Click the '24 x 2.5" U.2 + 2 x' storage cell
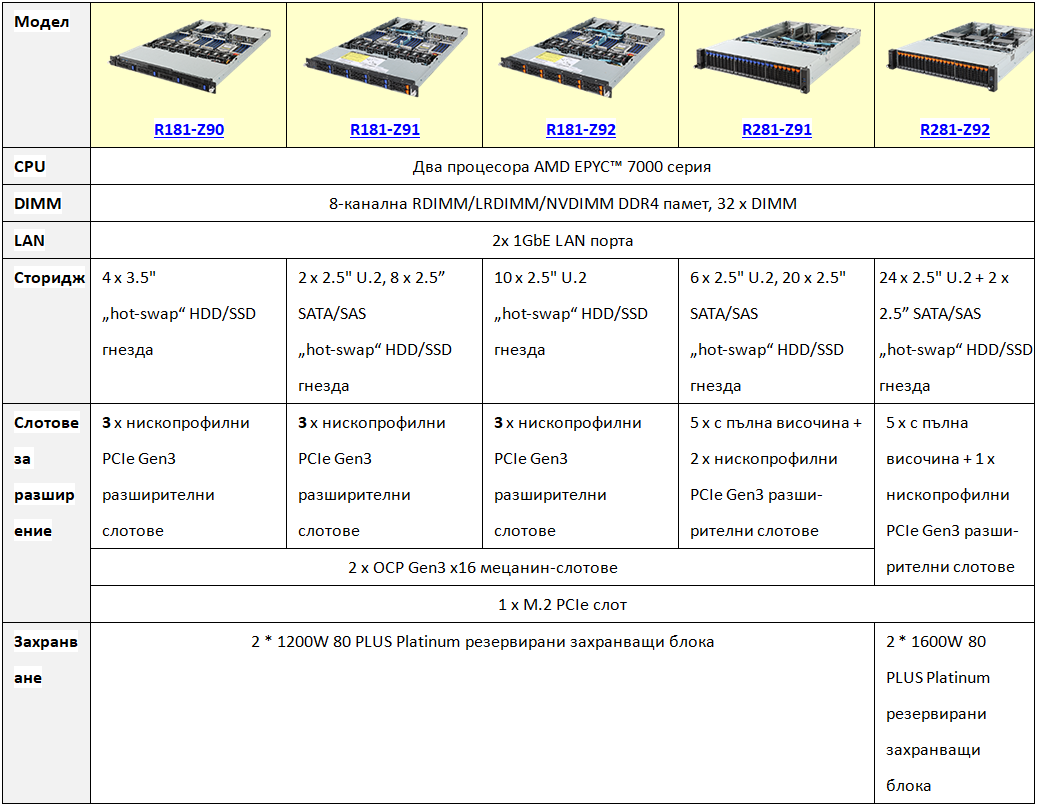1037x806 pixels. [x=954, y=331]
